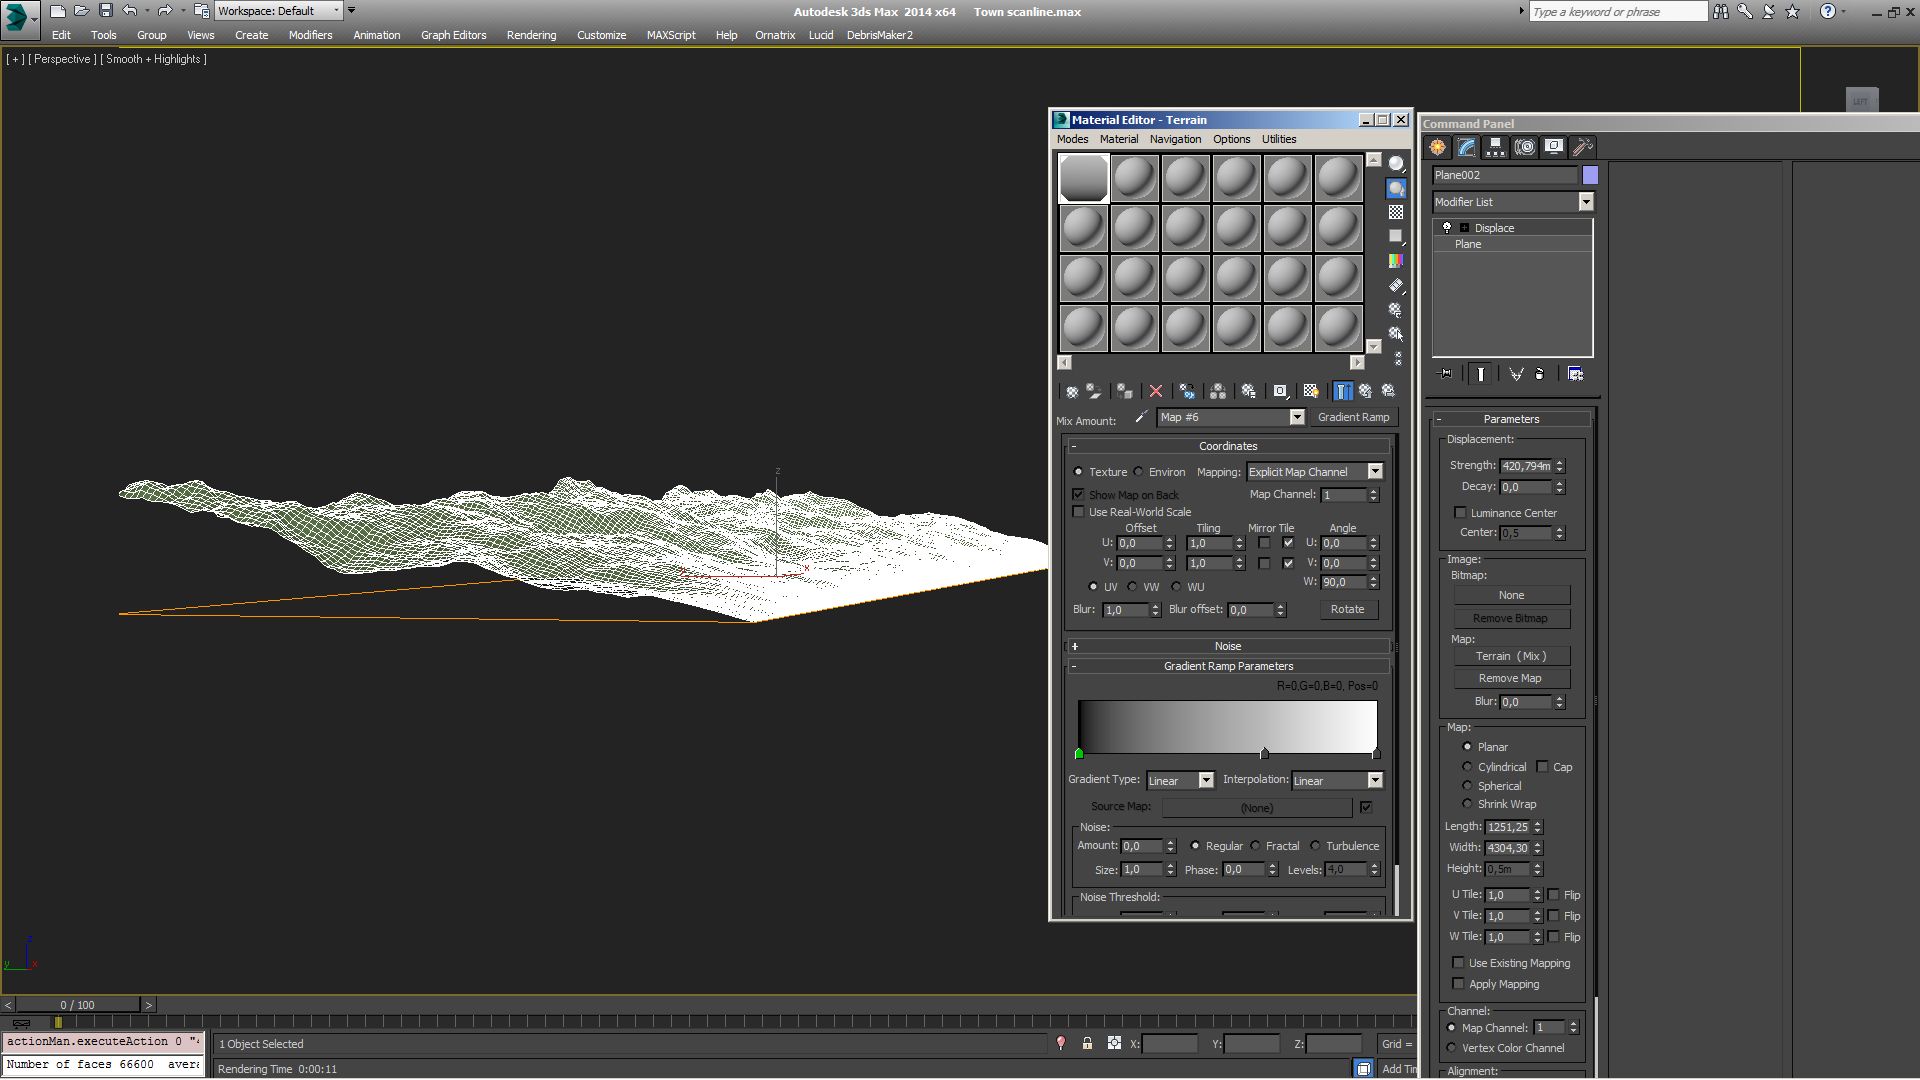Click the Go to Parent icon
1920x1080 pixels.
pos(1365,391)
